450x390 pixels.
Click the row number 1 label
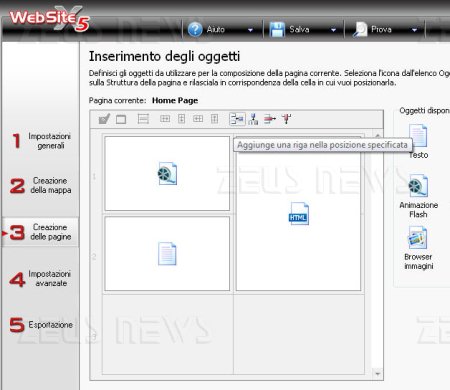(94, 176)
